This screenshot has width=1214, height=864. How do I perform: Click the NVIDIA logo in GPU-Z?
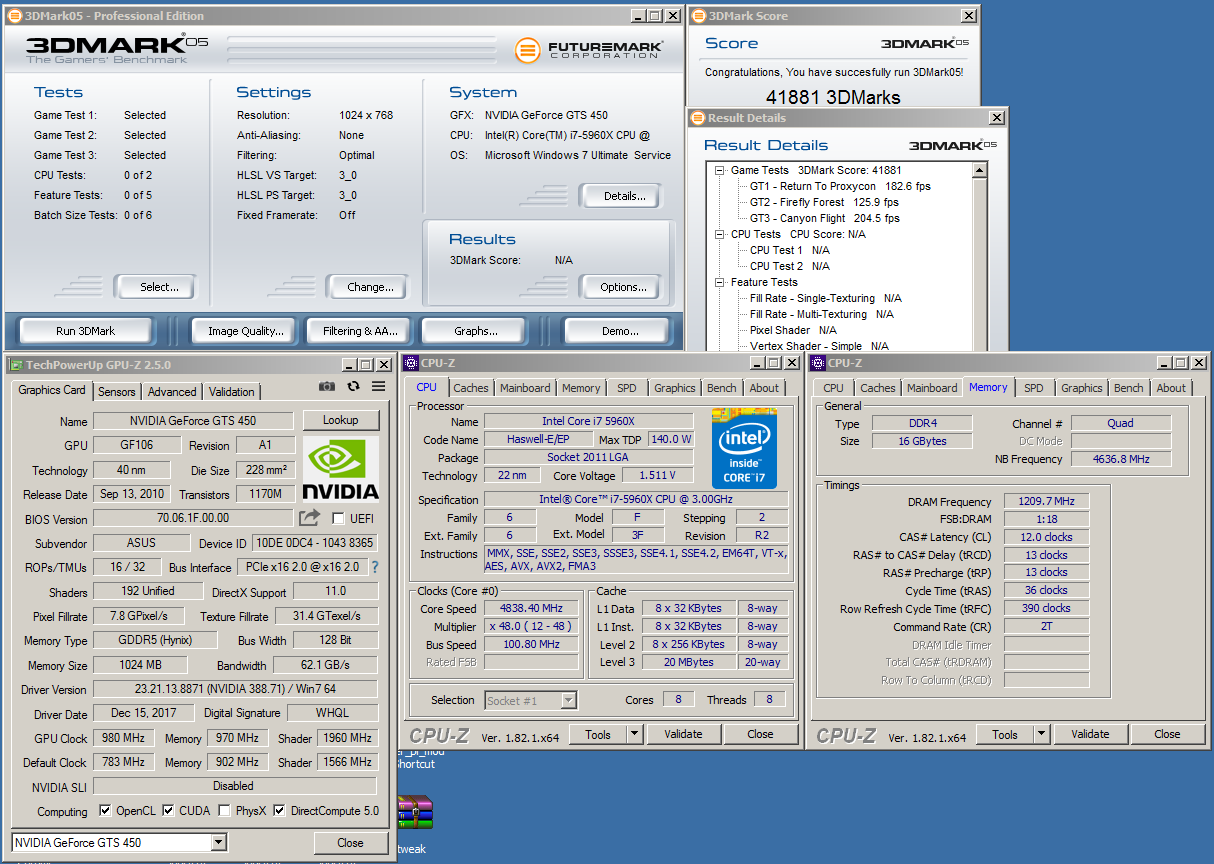coord(341,468)
